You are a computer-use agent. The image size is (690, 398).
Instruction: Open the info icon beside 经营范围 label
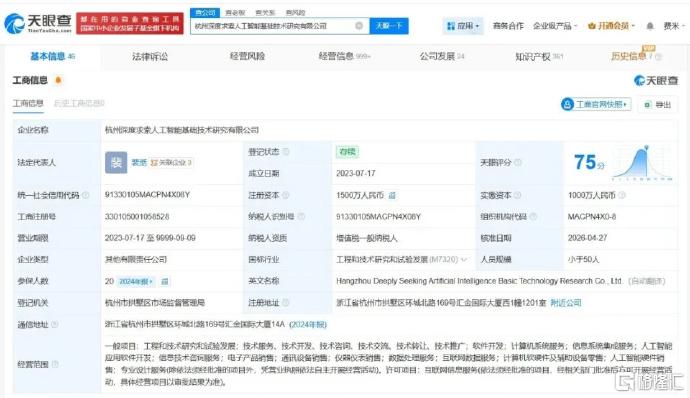coord(55,364)
